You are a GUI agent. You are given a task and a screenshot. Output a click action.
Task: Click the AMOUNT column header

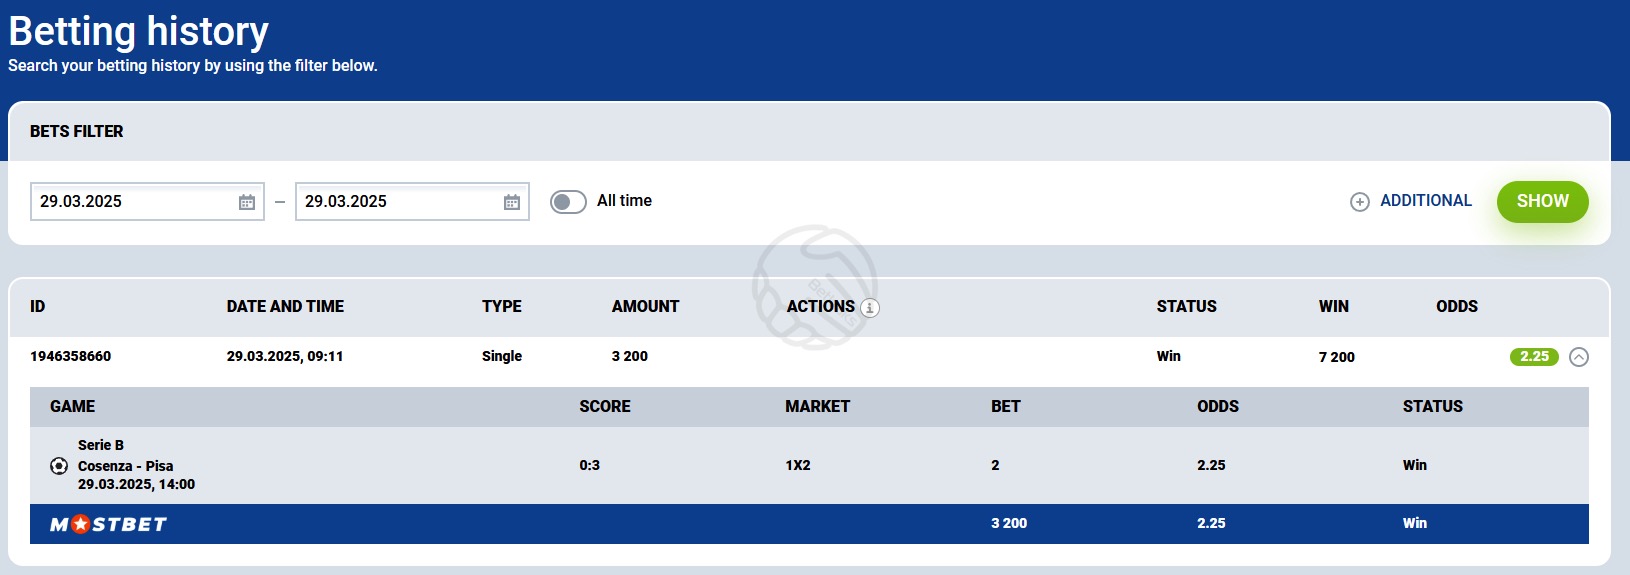coord(645,307)
